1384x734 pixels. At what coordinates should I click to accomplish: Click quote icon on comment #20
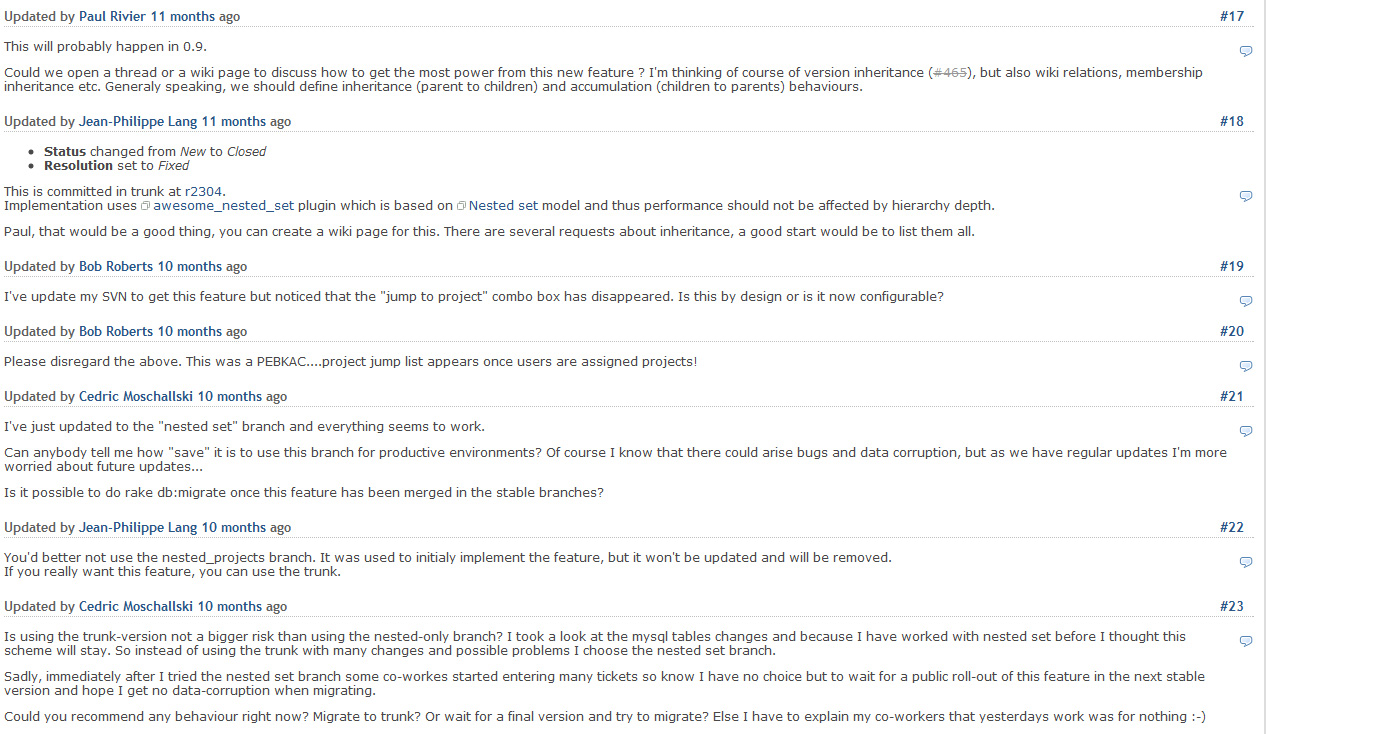[1246, 366]
